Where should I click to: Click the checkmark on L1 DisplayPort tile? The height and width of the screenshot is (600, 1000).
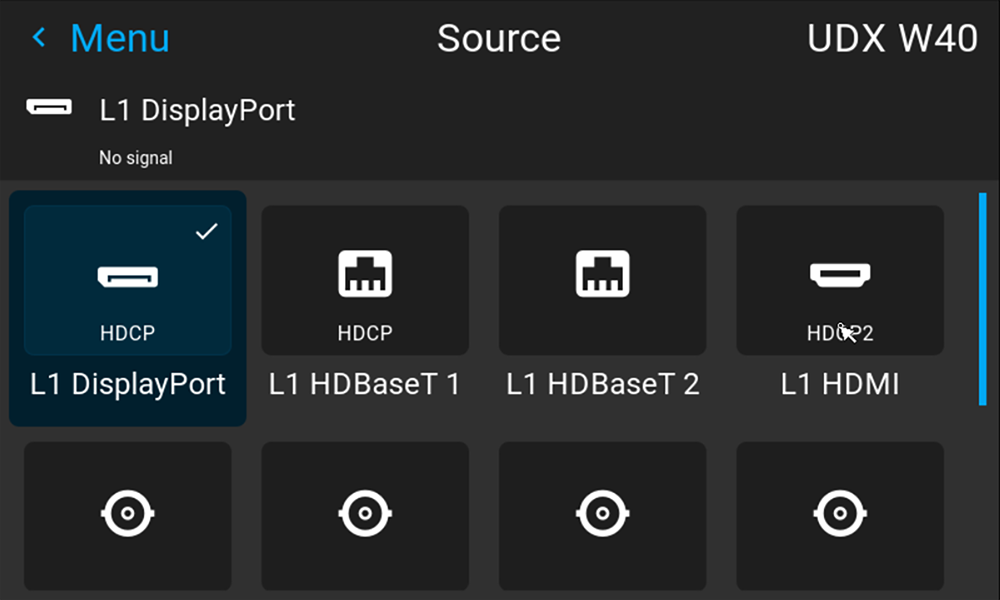click(207, 231)
